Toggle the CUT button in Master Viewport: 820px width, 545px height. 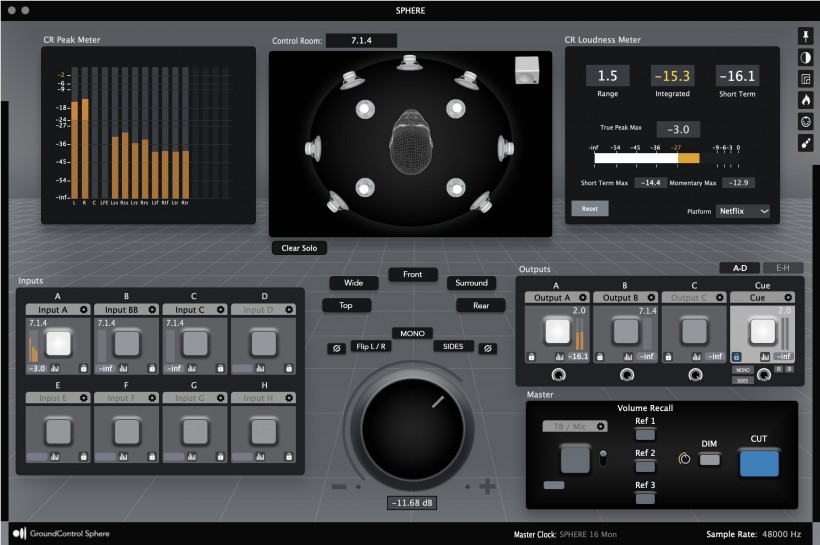758,462
